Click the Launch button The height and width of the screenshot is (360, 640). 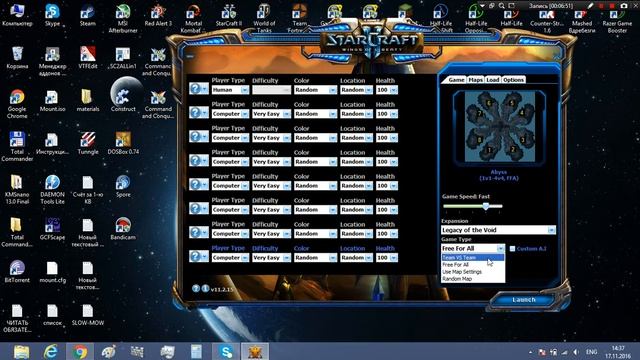[524, 300]
